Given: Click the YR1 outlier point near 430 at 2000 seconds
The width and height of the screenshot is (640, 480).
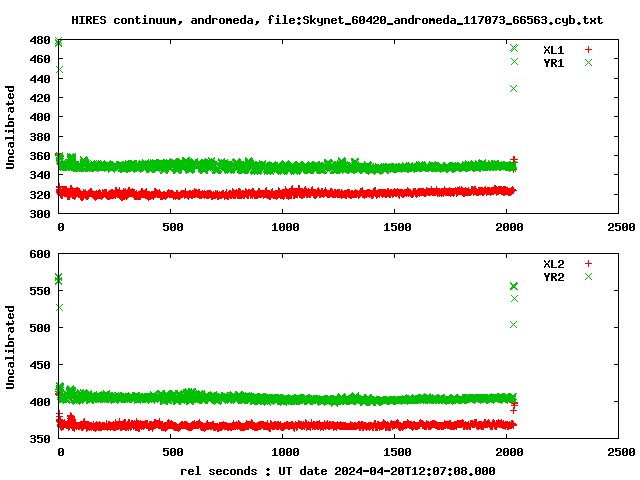Looking at the screenshot, I should (x=513, y=89).
